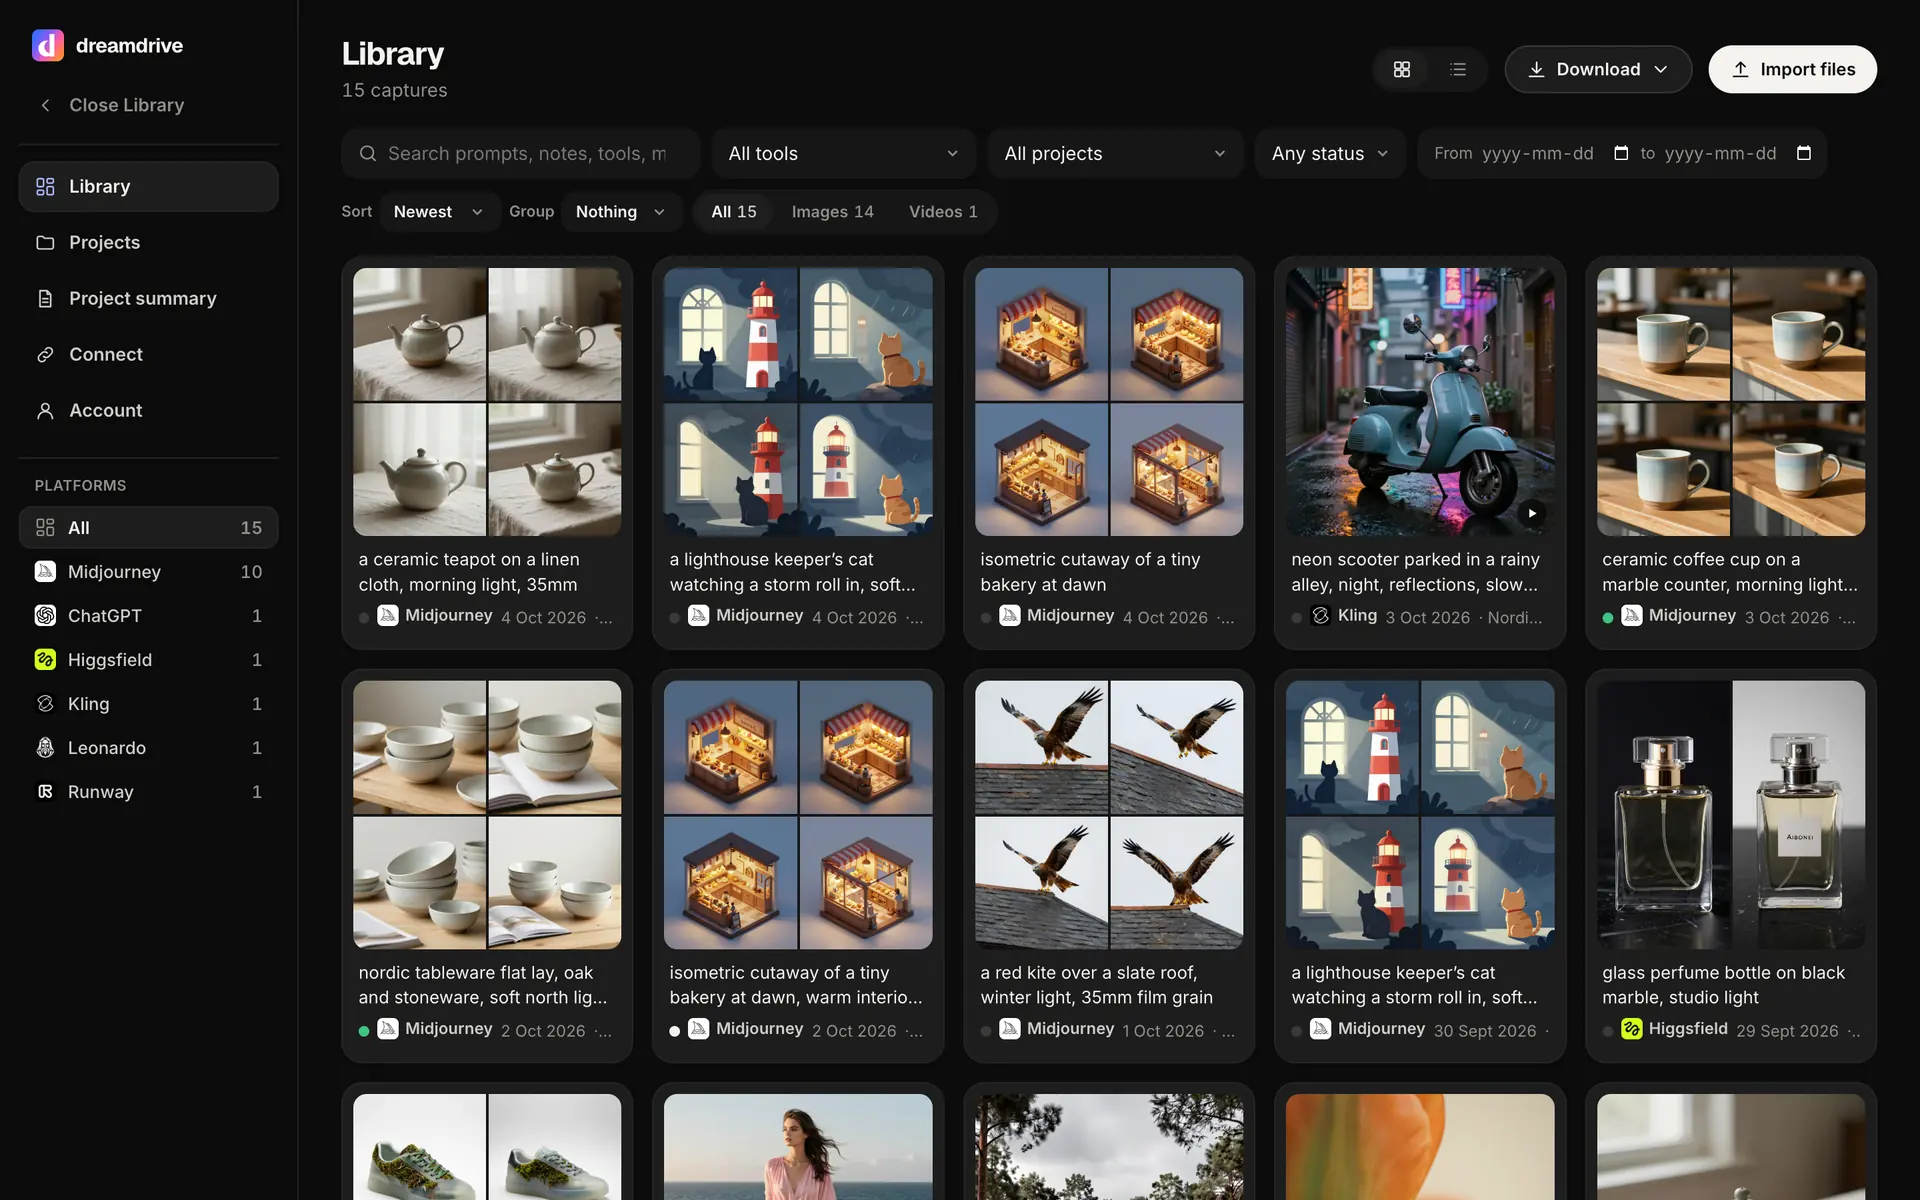Toggle status dot on nordic tableware card
Viewport: 1920px width, 1200px height.
pyautogui.click(x=364, y=1031)
